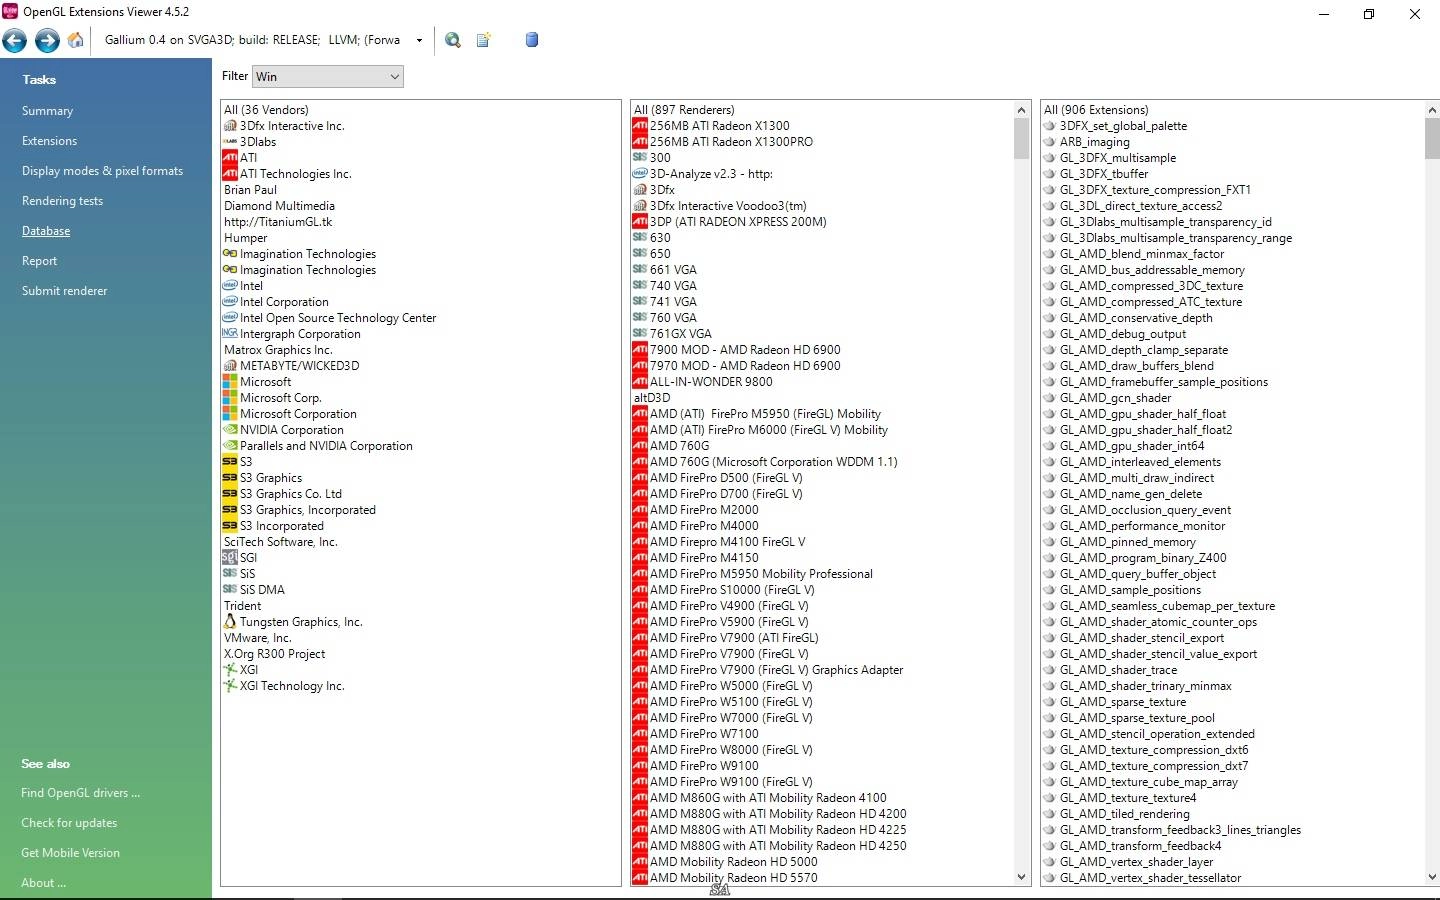
Task: Open the database cylinder toolbar icon
Action: point(532,40)
